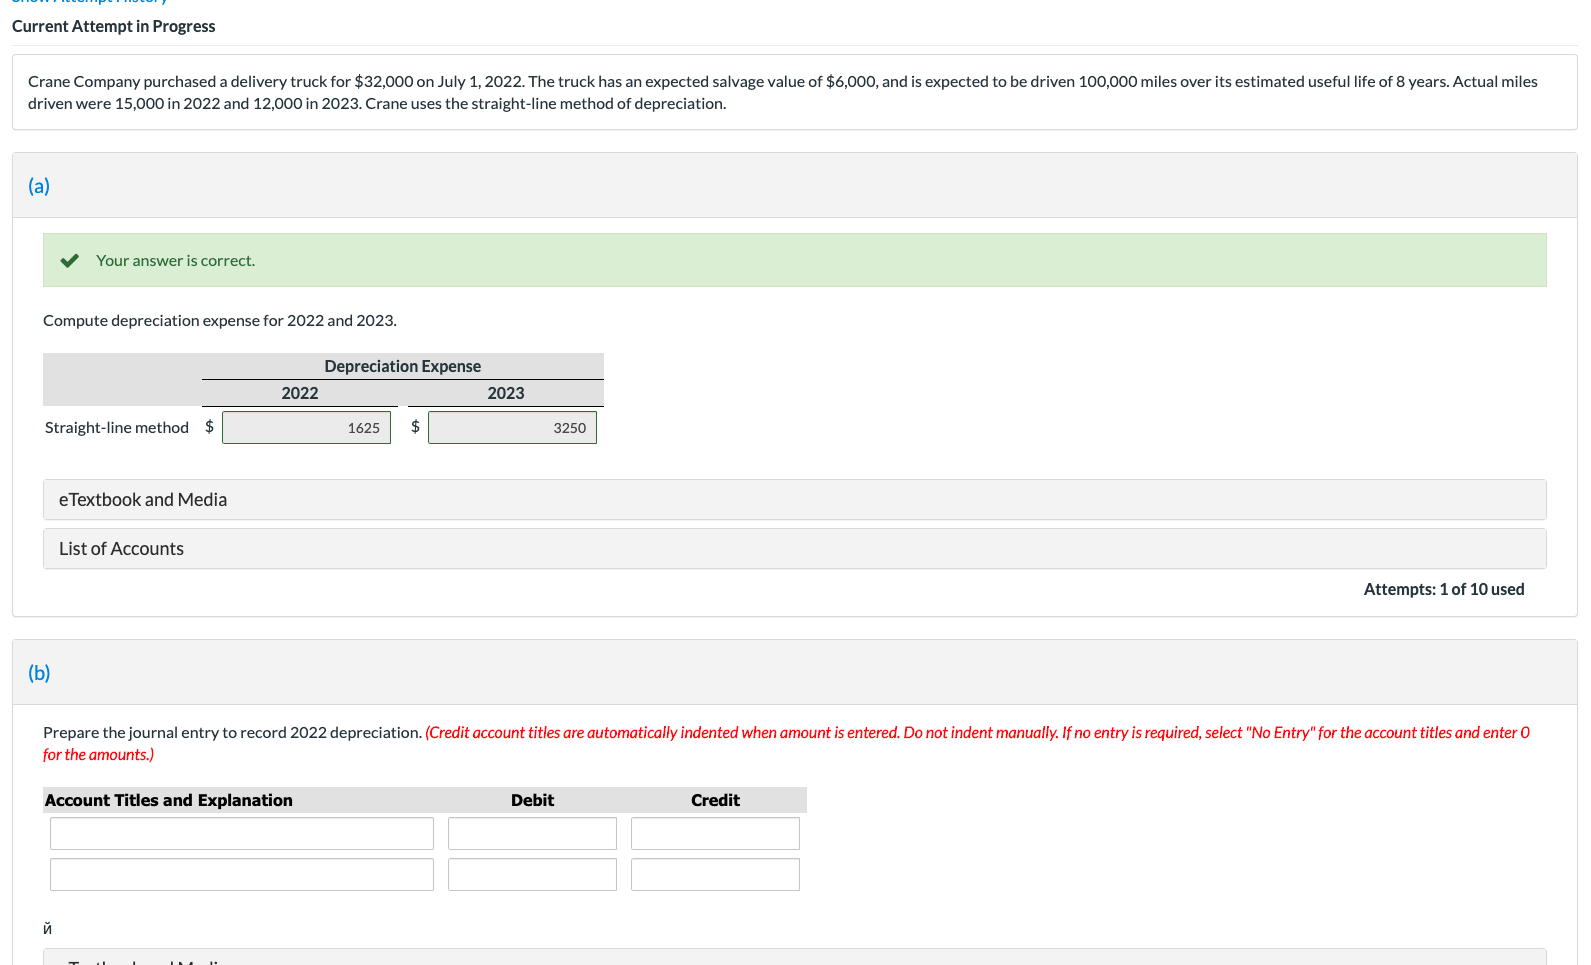Click the second row Credit amount field
Screen dimensions: 1591x965
[x=715, y=875]
